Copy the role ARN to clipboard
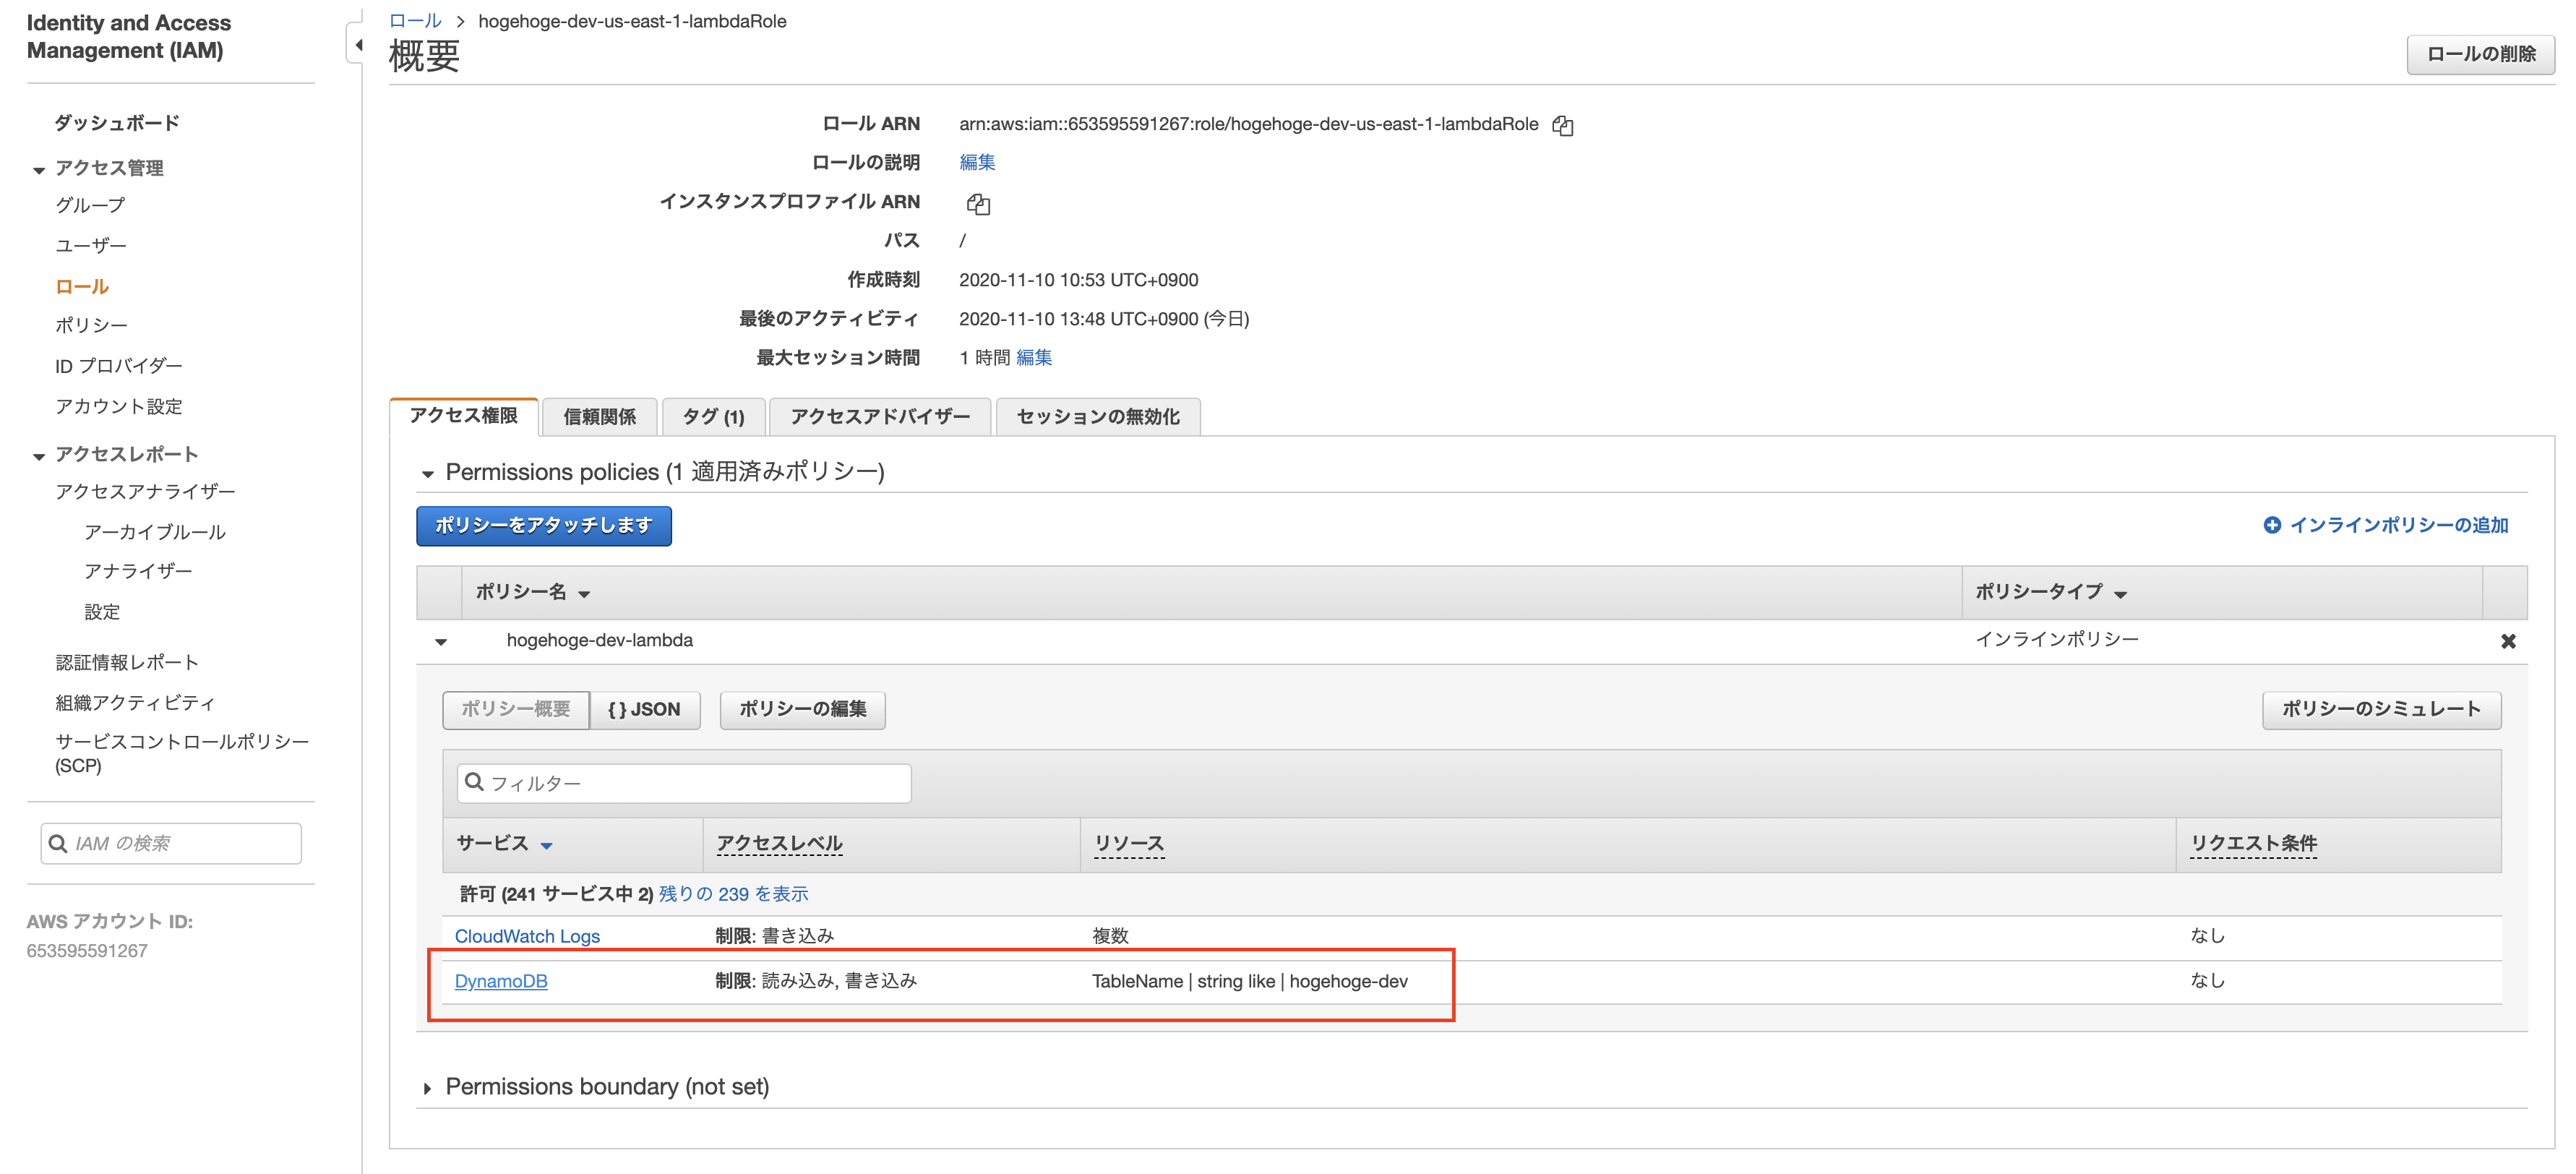The width and height of the screenshot is (2576, 1174). (x=1562, y=125)
